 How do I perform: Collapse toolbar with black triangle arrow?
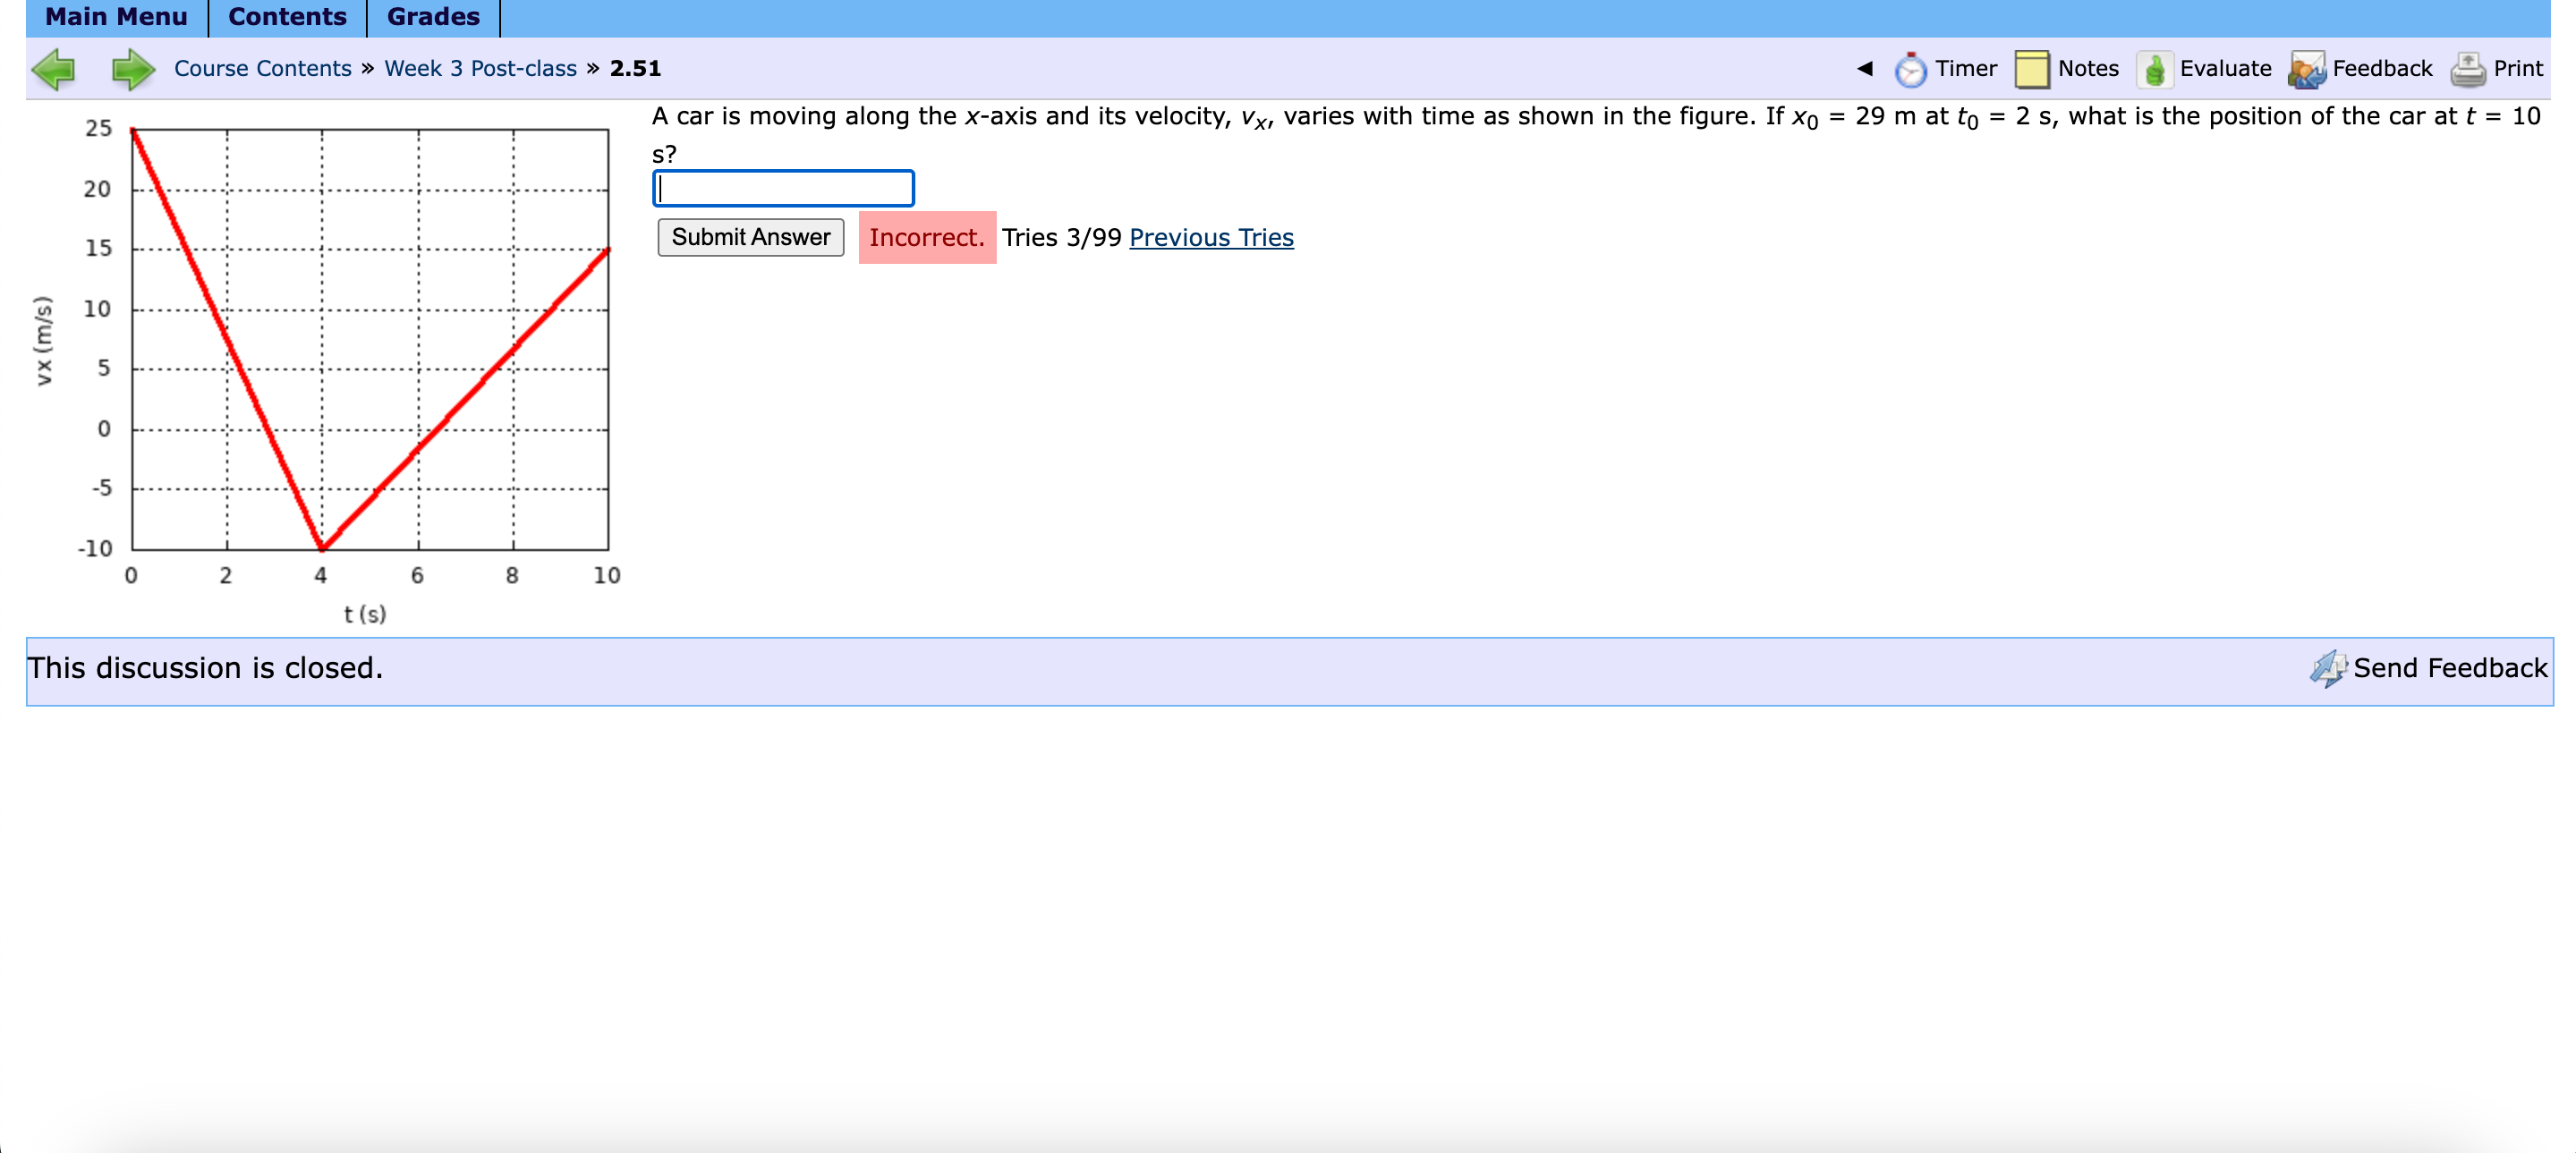coord(1864,68)
